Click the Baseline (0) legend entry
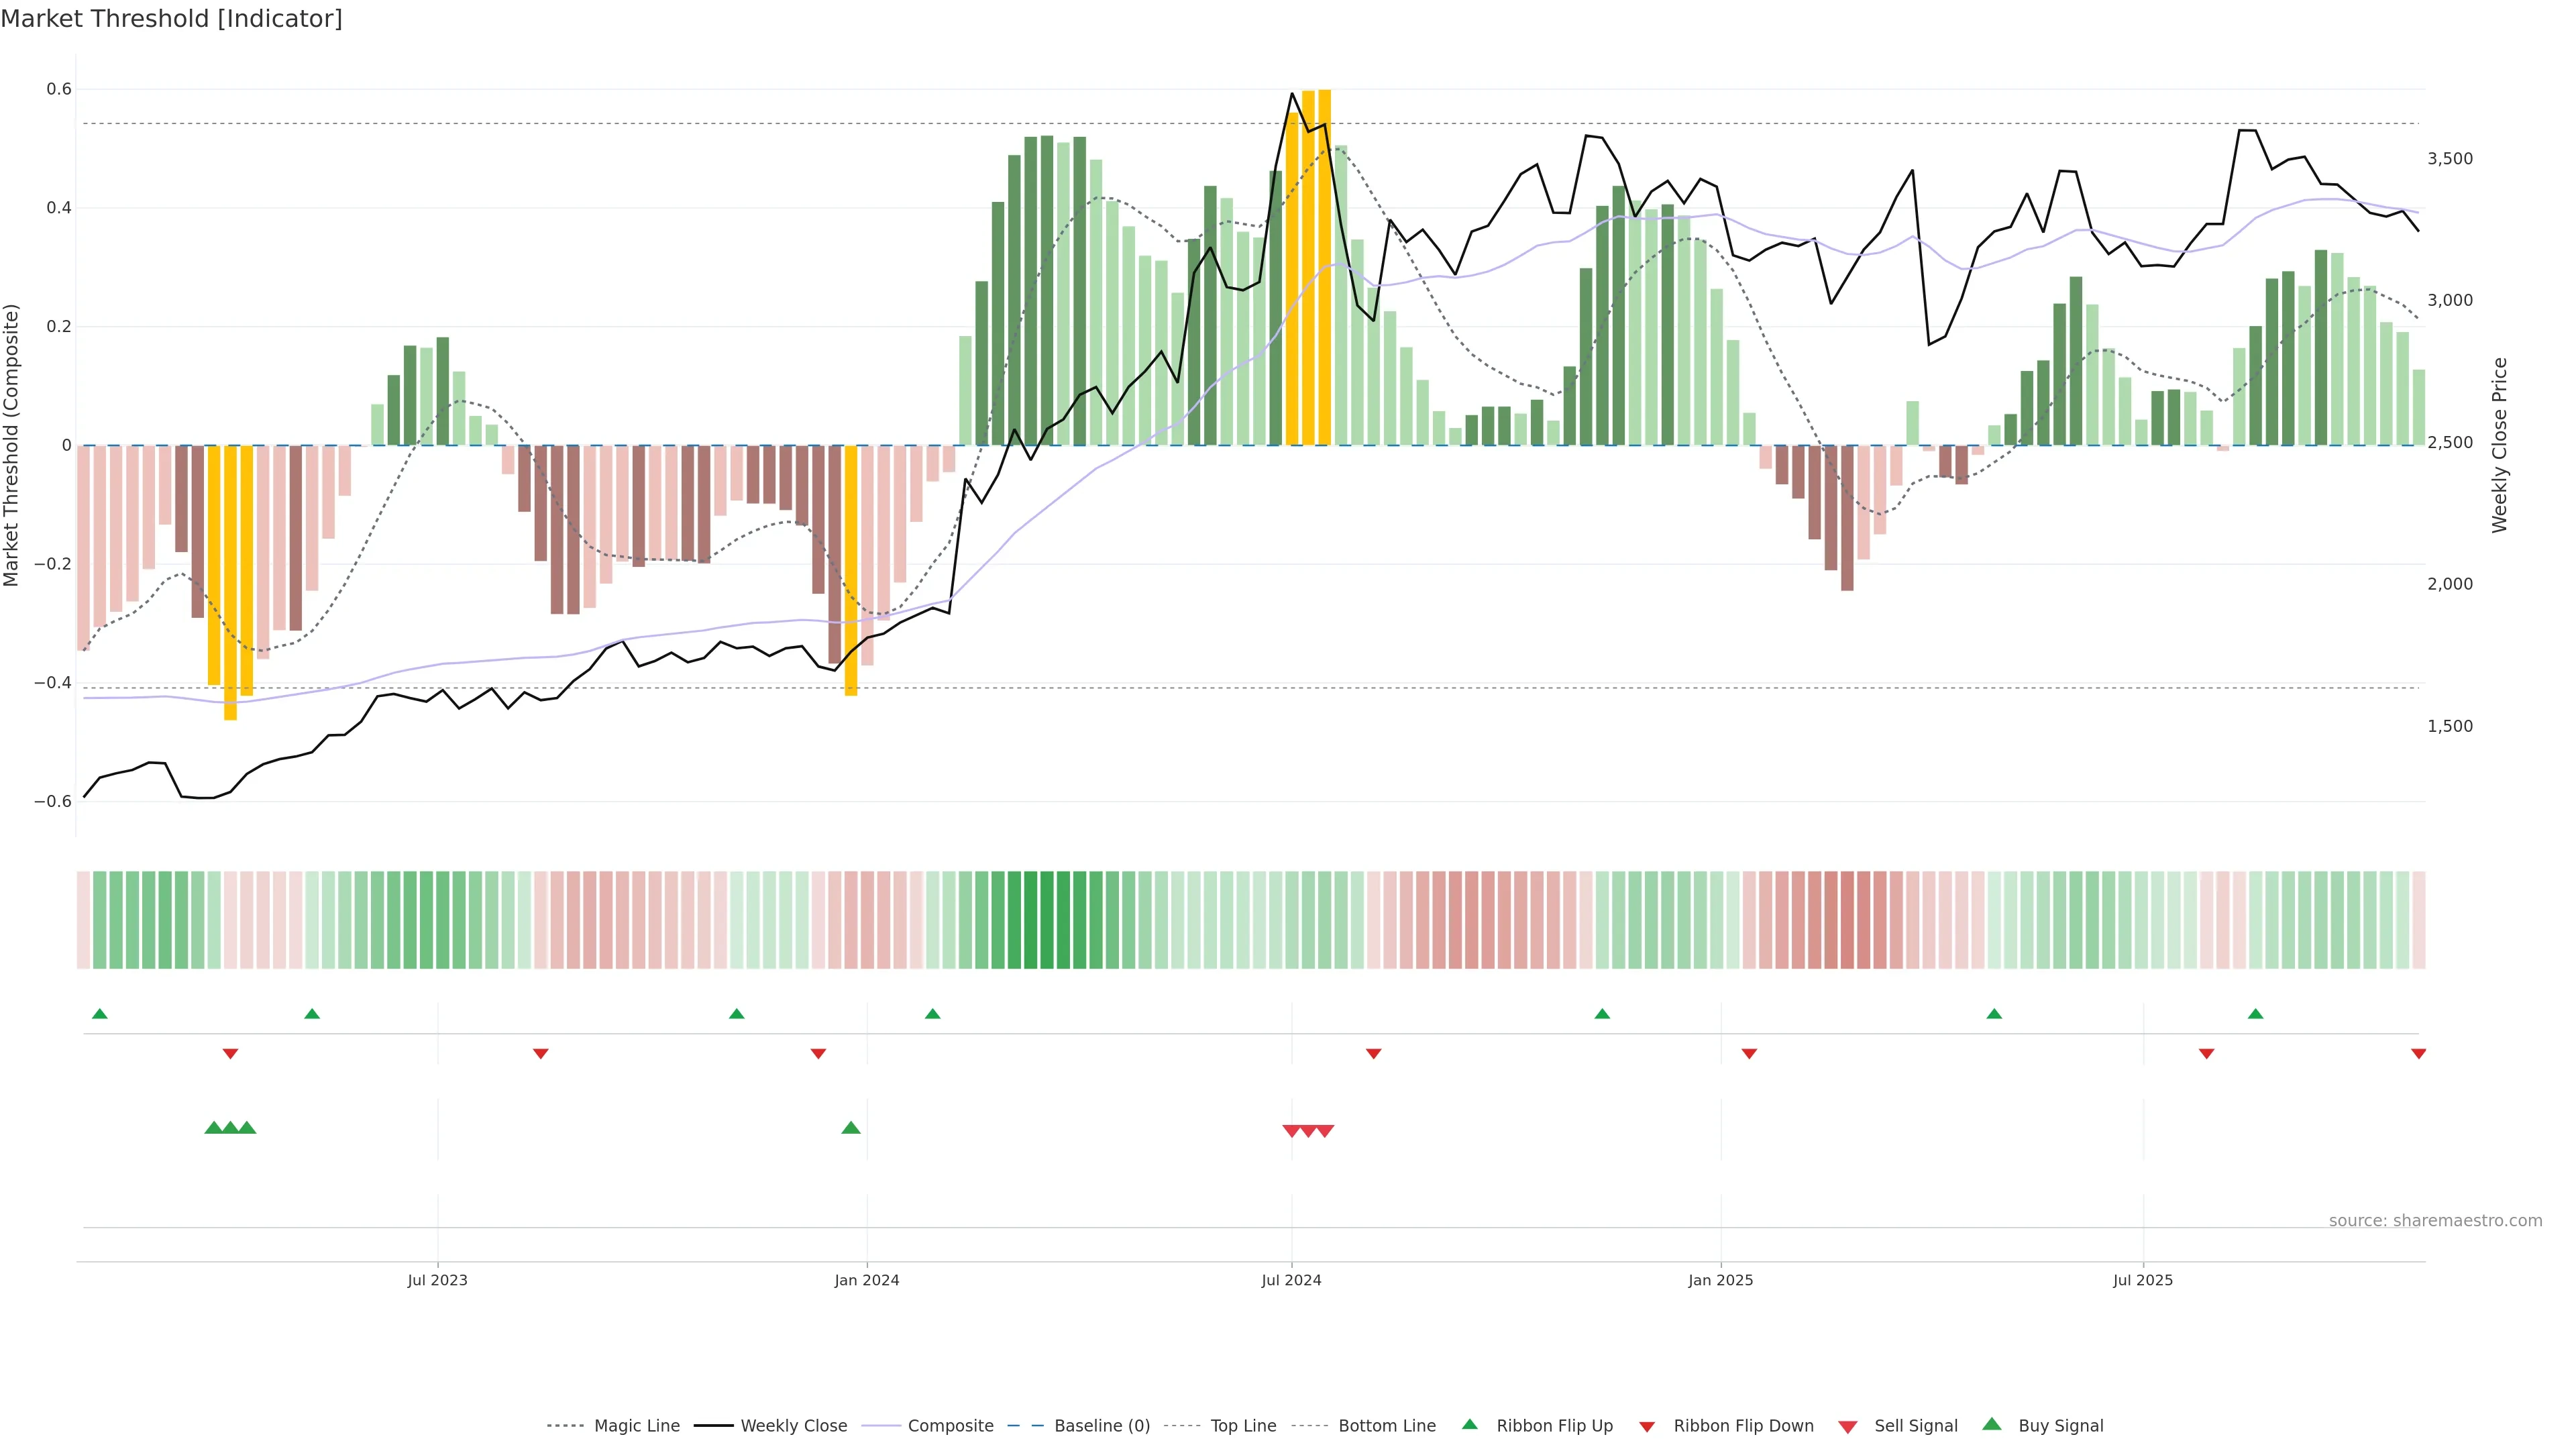The image size is (2576, 1449). pyautogui.click(x=1101, y=1426)
